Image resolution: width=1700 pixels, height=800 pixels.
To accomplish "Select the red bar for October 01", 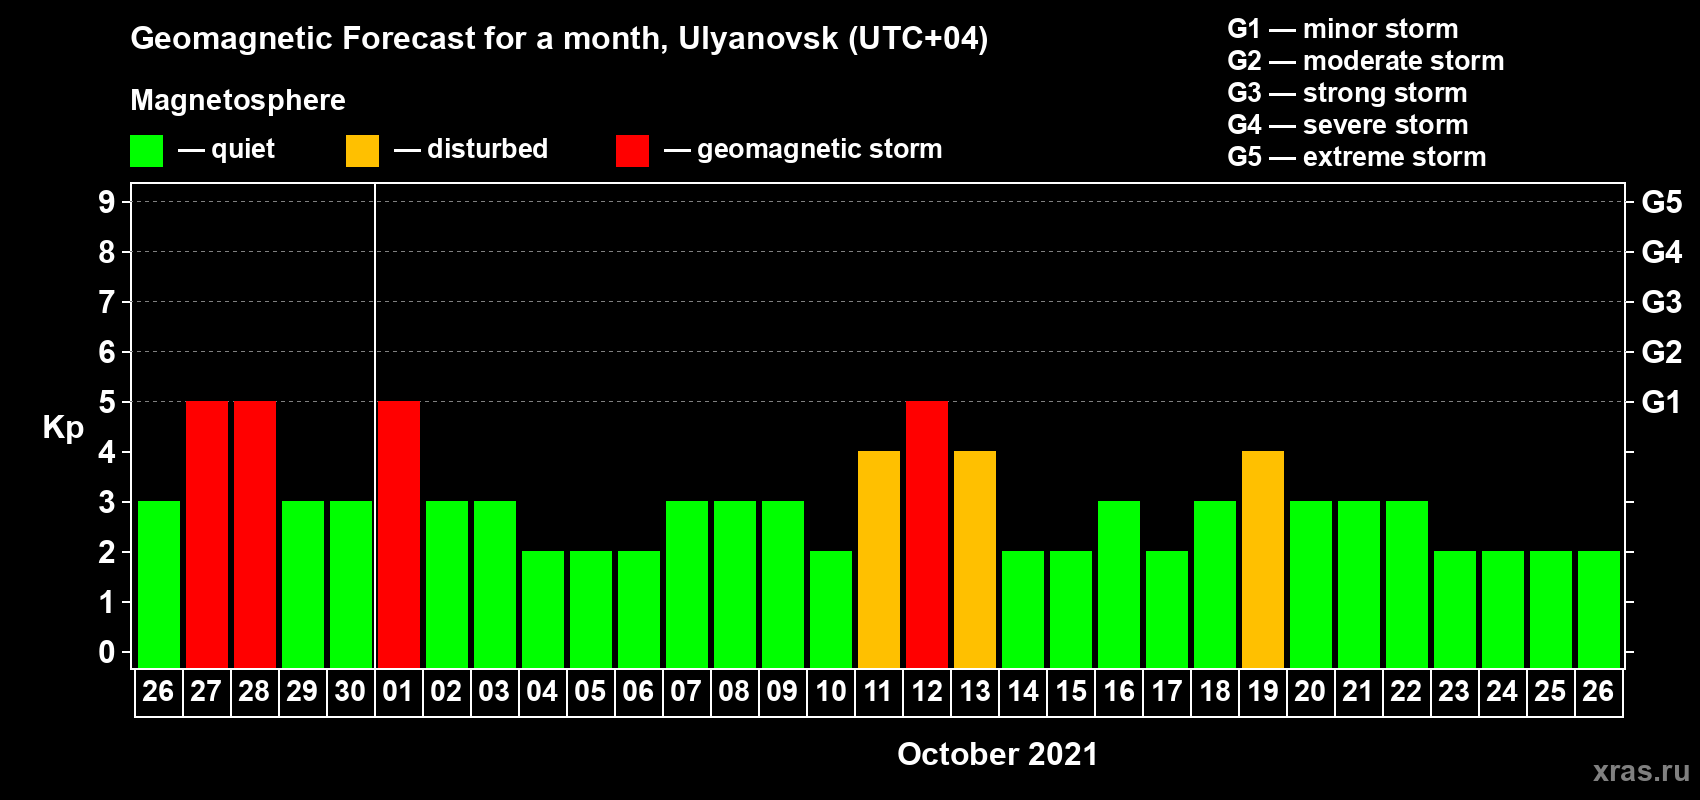I will (399, 534).
